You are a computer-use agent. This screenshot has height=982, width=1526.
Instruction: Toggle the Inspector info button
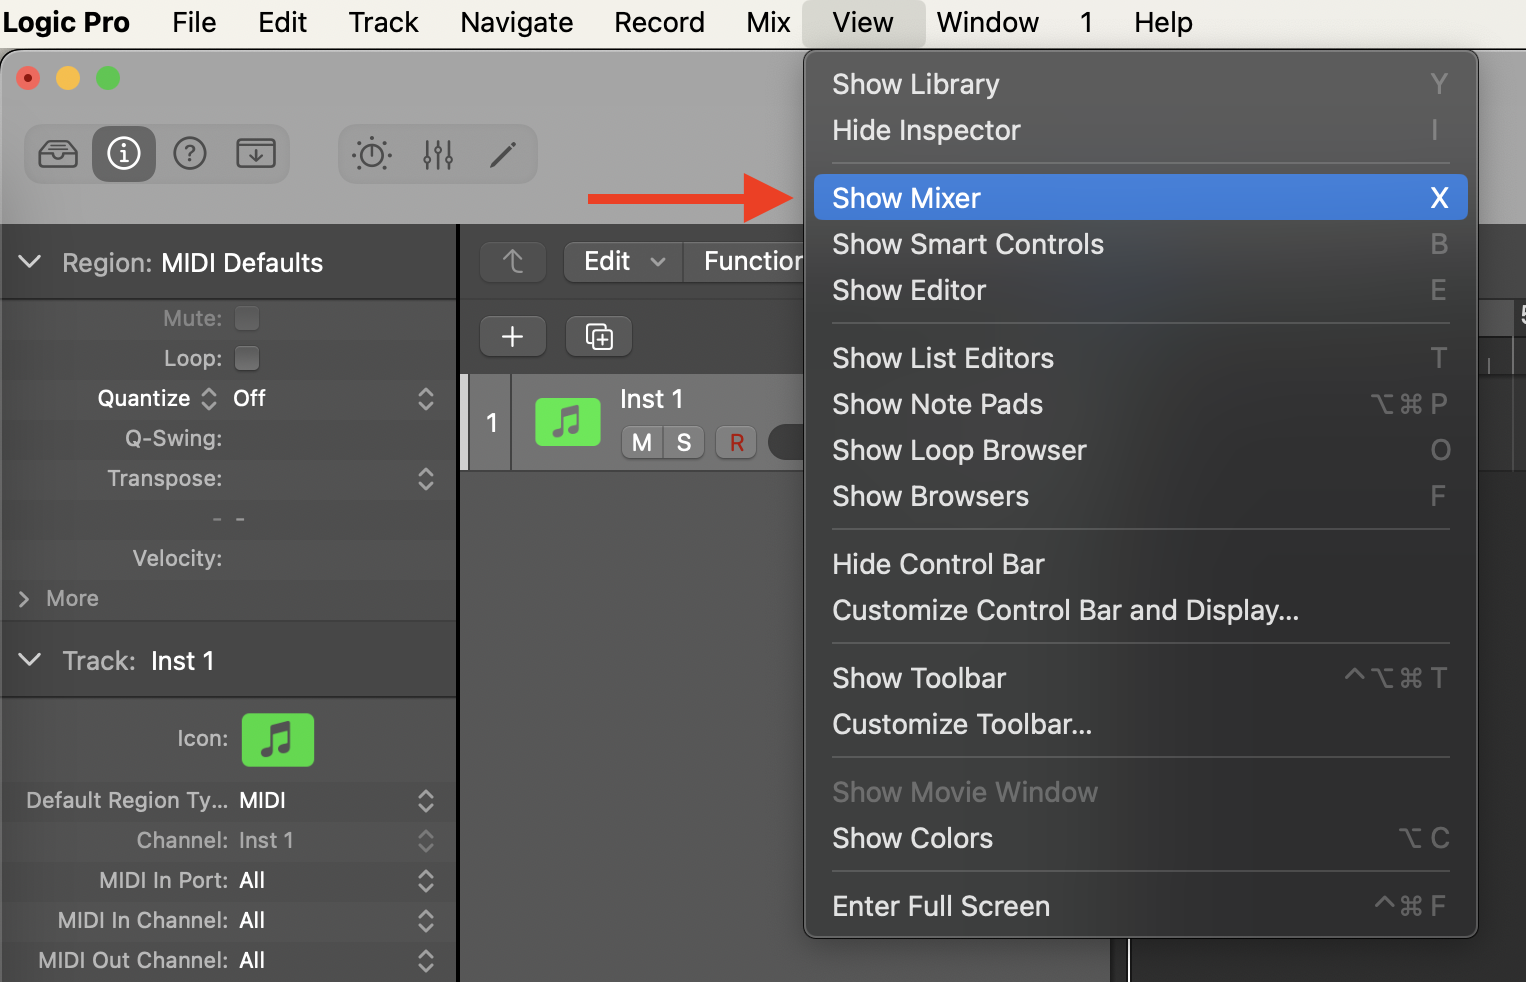point(124,154)
